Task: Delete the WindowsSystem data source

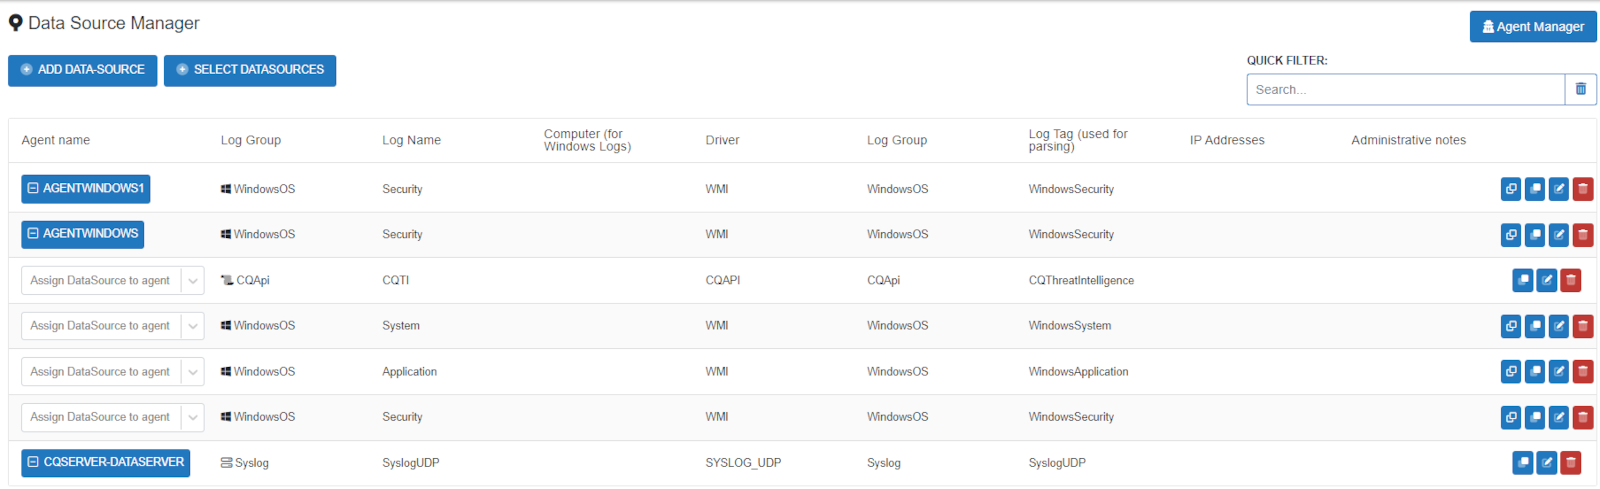Action: (1583, 326)
